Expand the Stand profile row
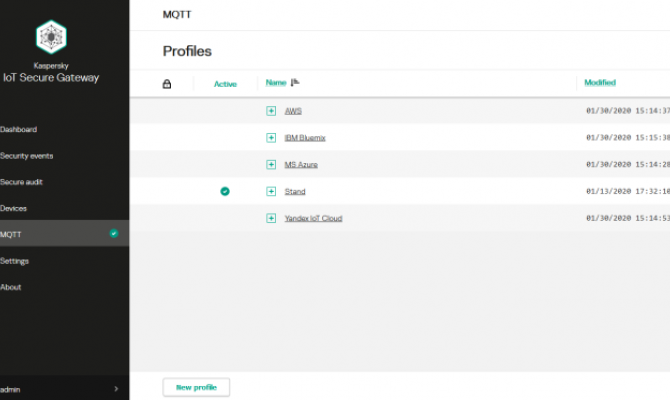Viewport: 670px width, 400px height. coord(271,191)
